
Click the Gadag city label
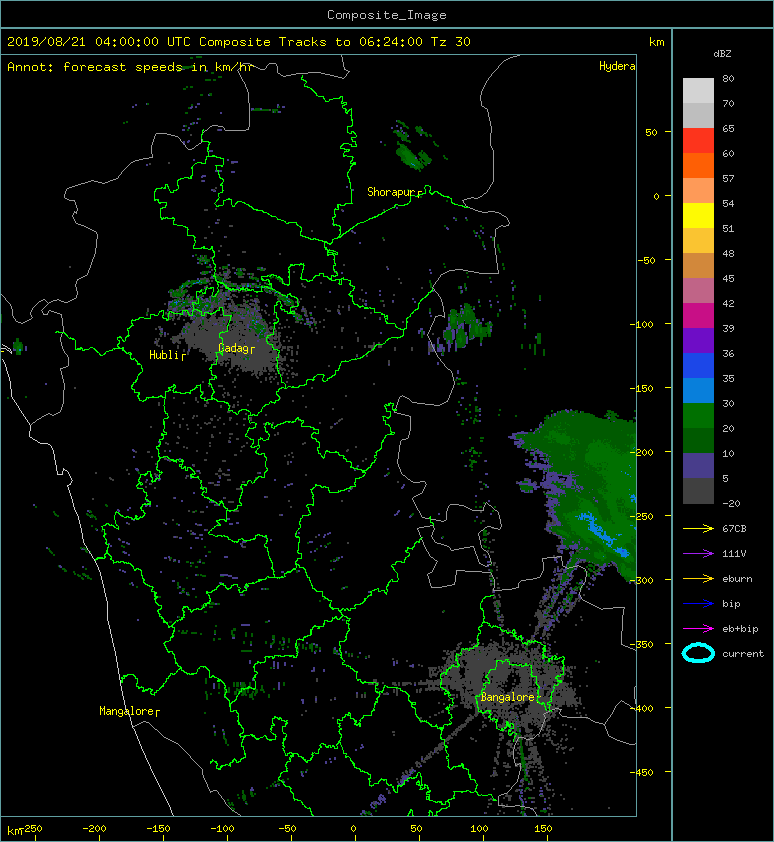236,348
